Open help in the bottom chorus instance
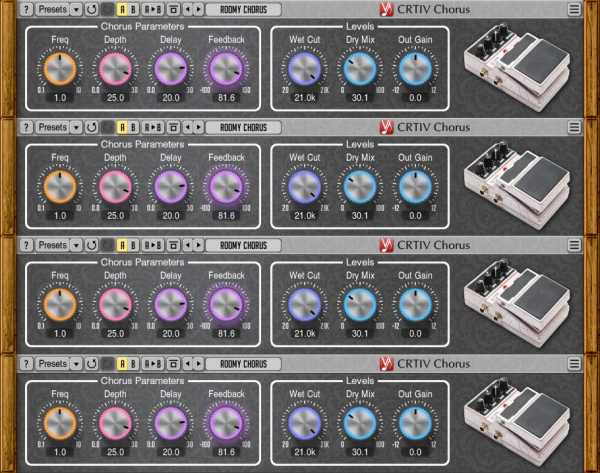The image size is (600, 473). [26, 364]
